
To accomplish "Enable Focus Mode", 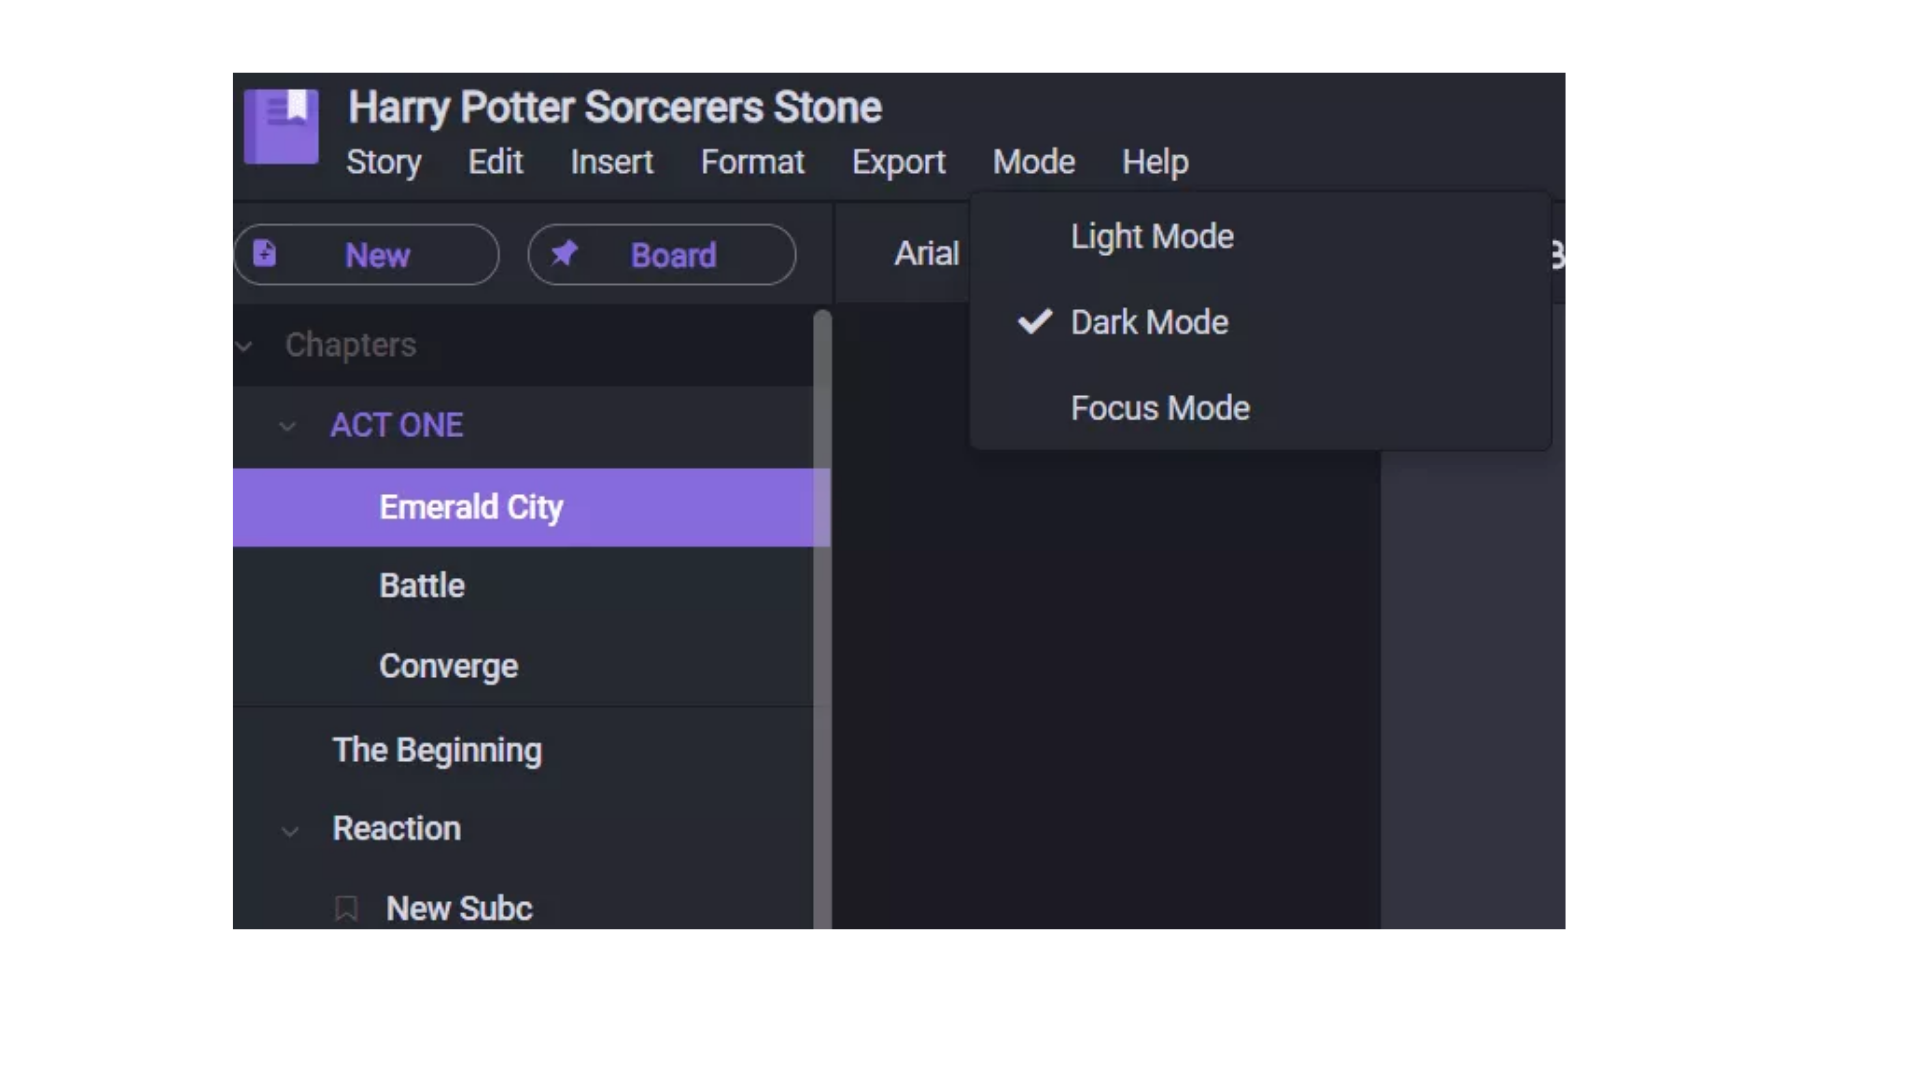I will tap(1160, 408).
